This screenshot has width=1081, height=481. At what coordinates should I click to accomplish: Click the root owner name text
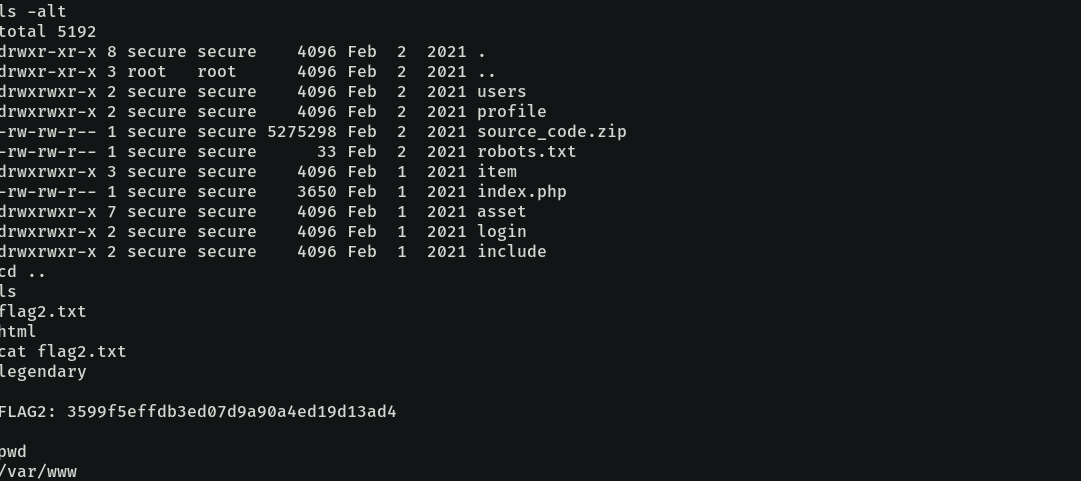(x=146, y=72)
